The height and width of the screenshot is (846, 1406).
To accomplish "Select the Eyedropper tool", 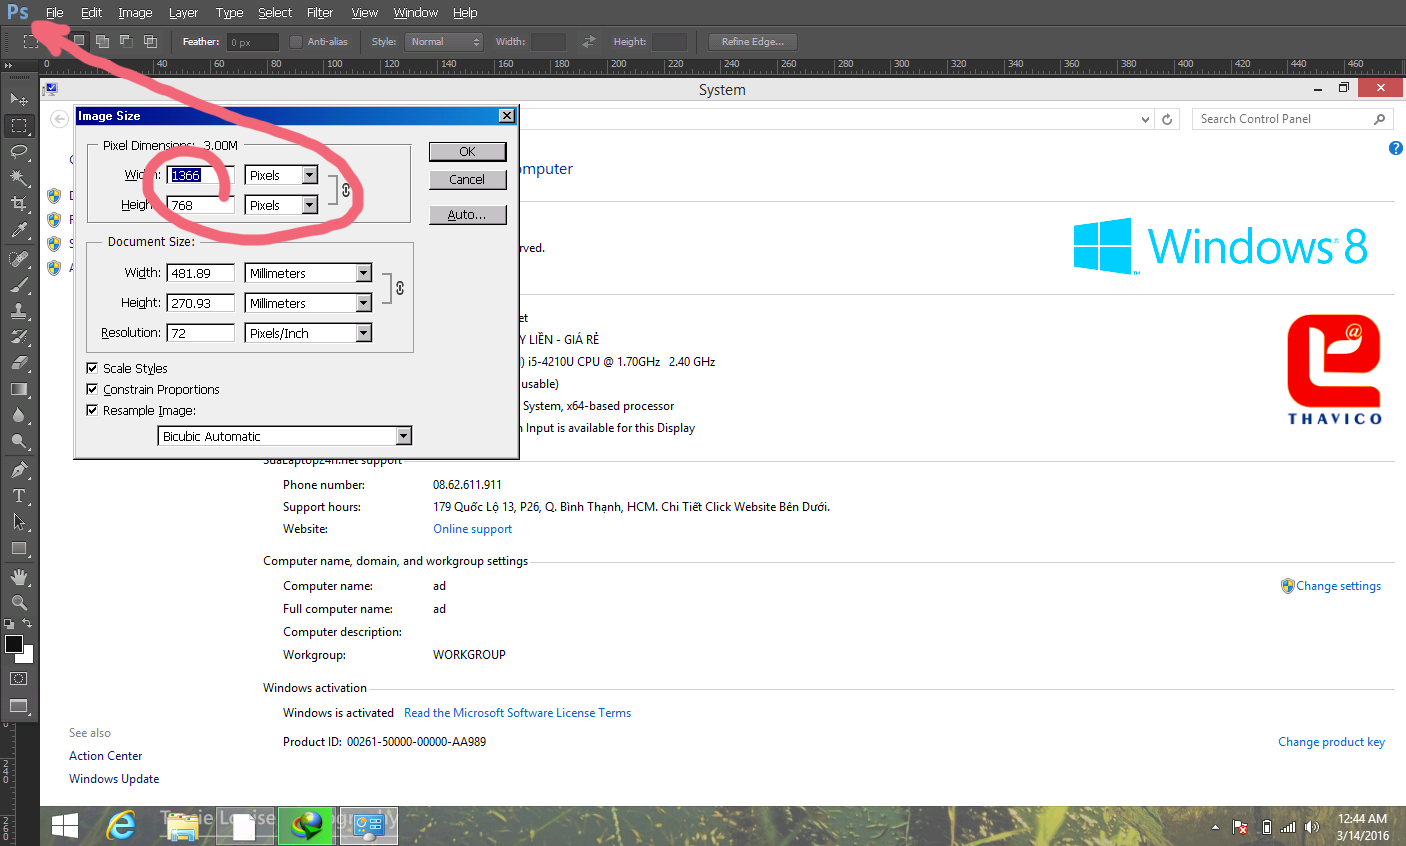I will [x=19, y=230].
